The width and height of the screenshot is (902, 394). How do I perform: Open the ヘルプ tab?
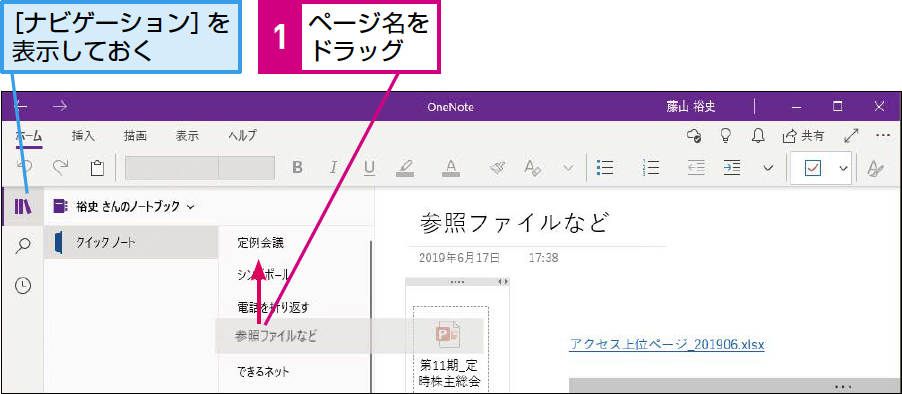click(242, 136)
